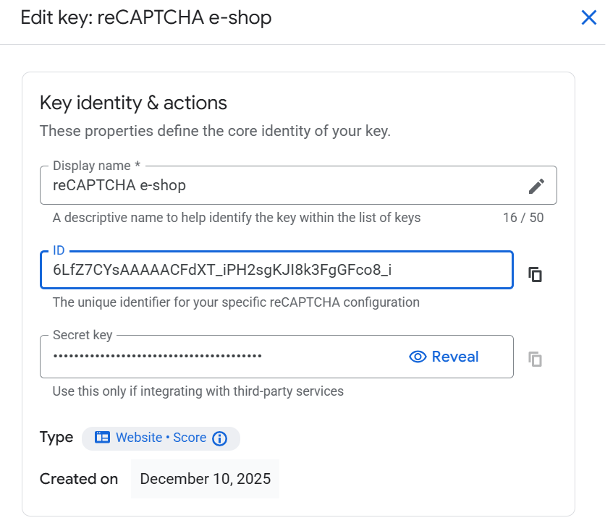
Task: Click the pencil edit icon for Display name
Action: (537, 186)
